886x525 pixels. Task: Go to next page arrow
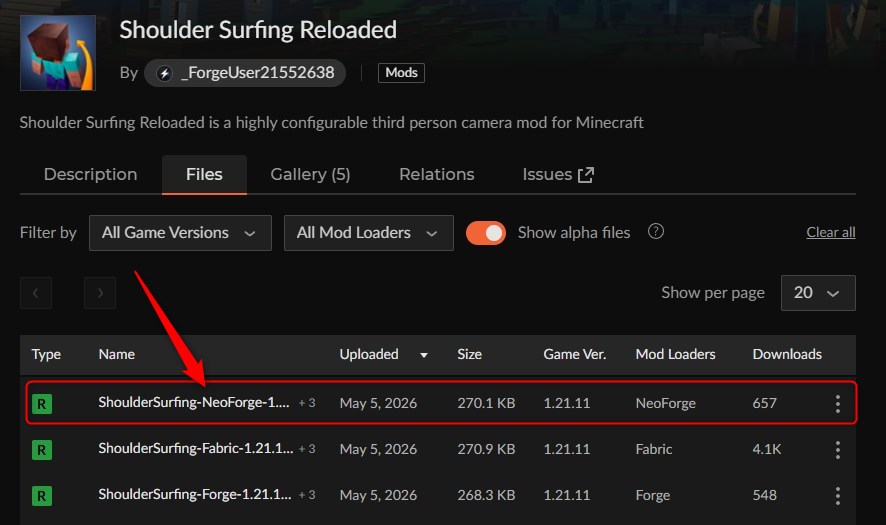(100, 293)
